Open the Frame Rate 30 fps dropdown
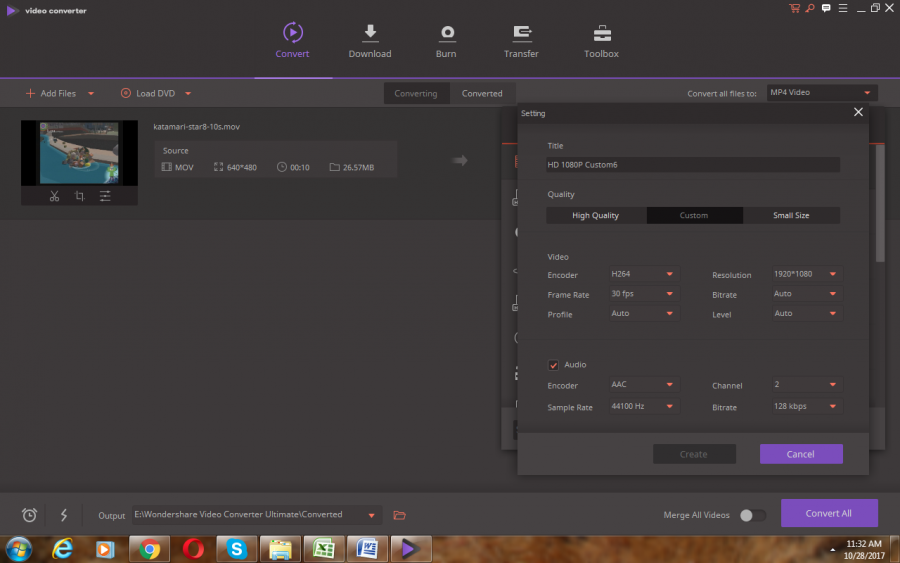This screenshot has height=563, width=900. pos(643,294)
